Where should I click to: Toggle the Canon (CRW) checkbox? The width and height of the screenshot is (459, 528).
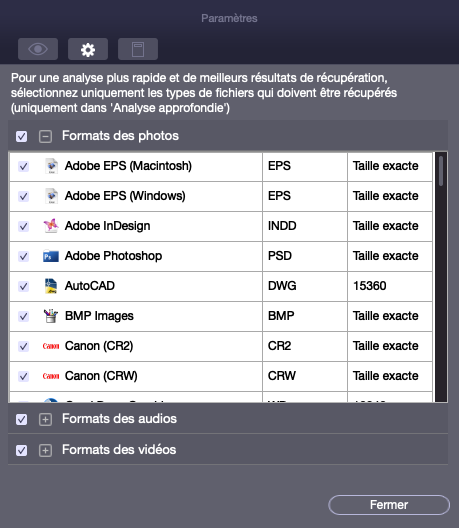tap(24, 376)
